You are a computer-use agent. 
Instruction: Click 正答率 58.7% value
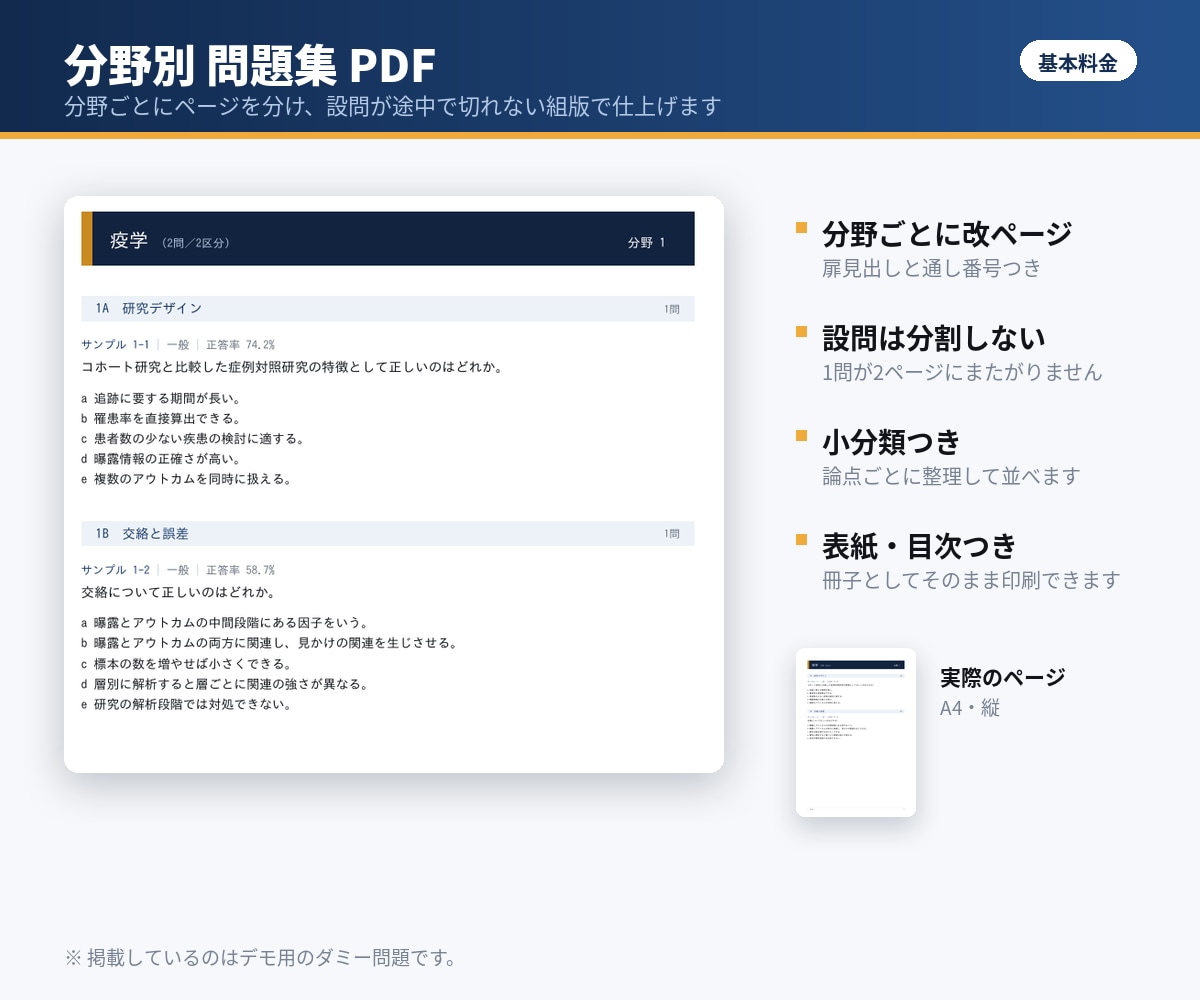coord(240,570)
